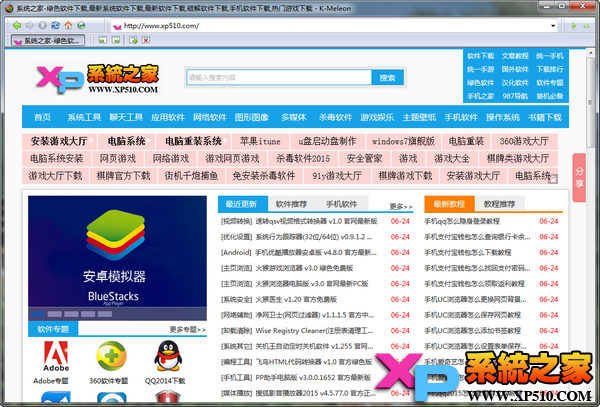Image resolution: width=600 pixels, height=407 pixels.
Task: Click 更多>> beside the 手机软件 tab
Action: coord(401,207)
